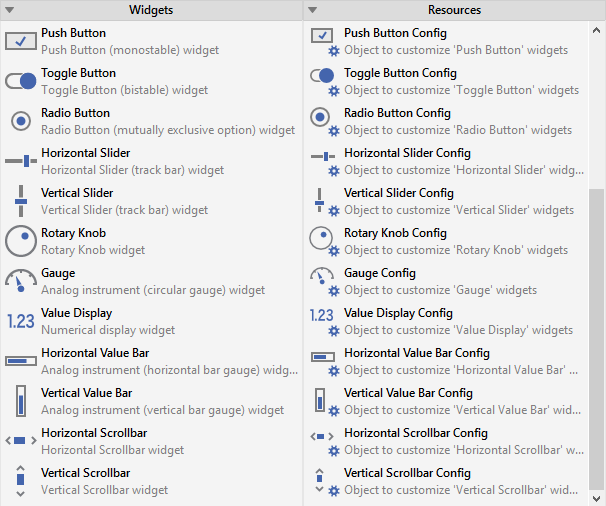Collapse the Widgets panel using its arrow

(10, 10)
